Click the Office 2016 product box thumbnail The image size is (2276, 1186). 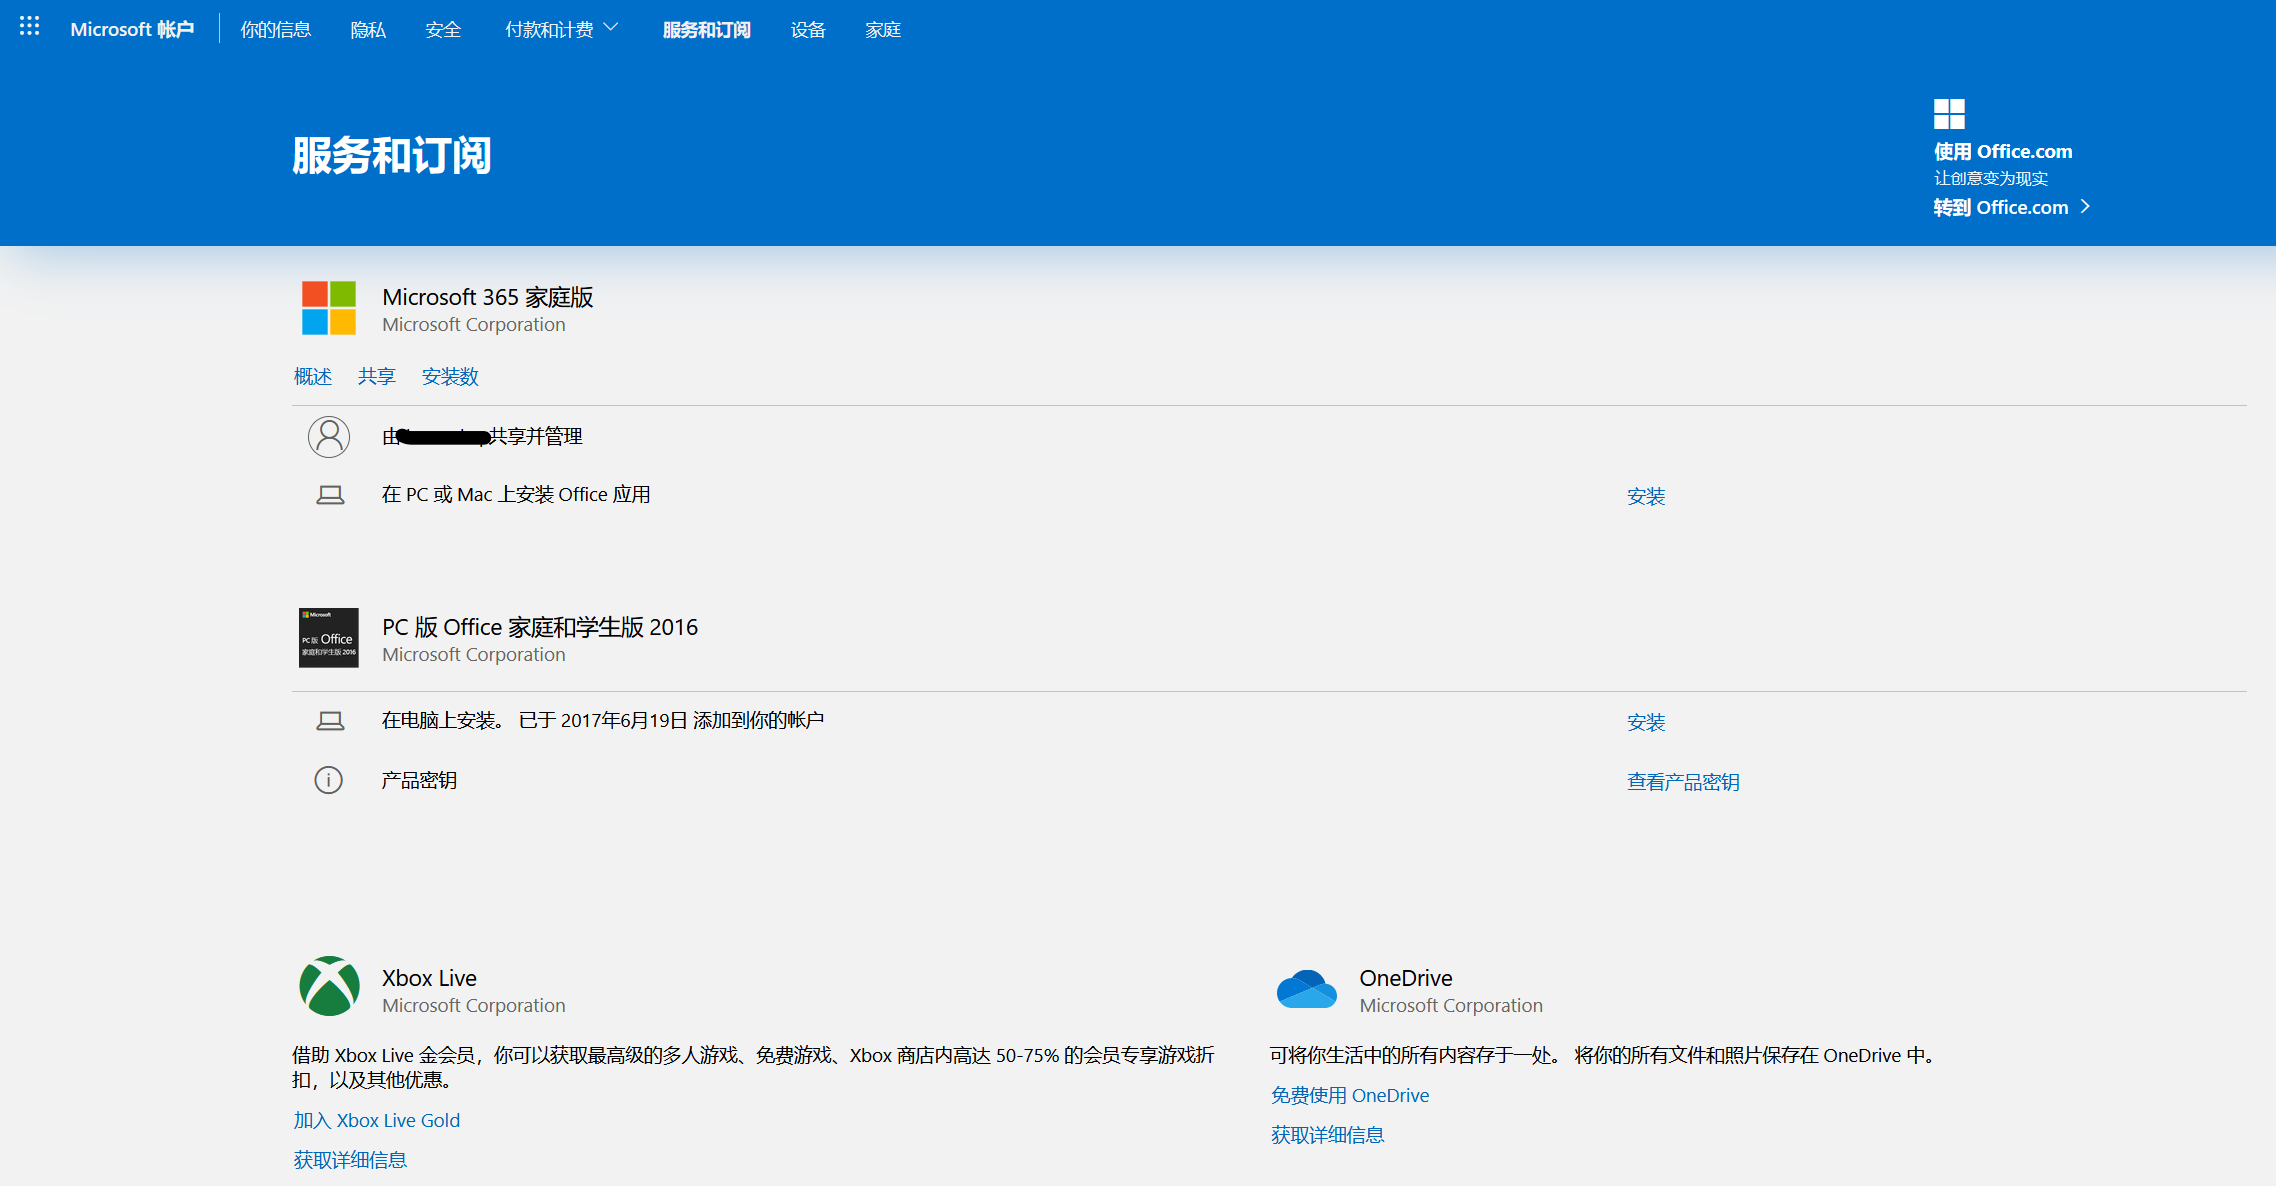click(x=329, y=638)
